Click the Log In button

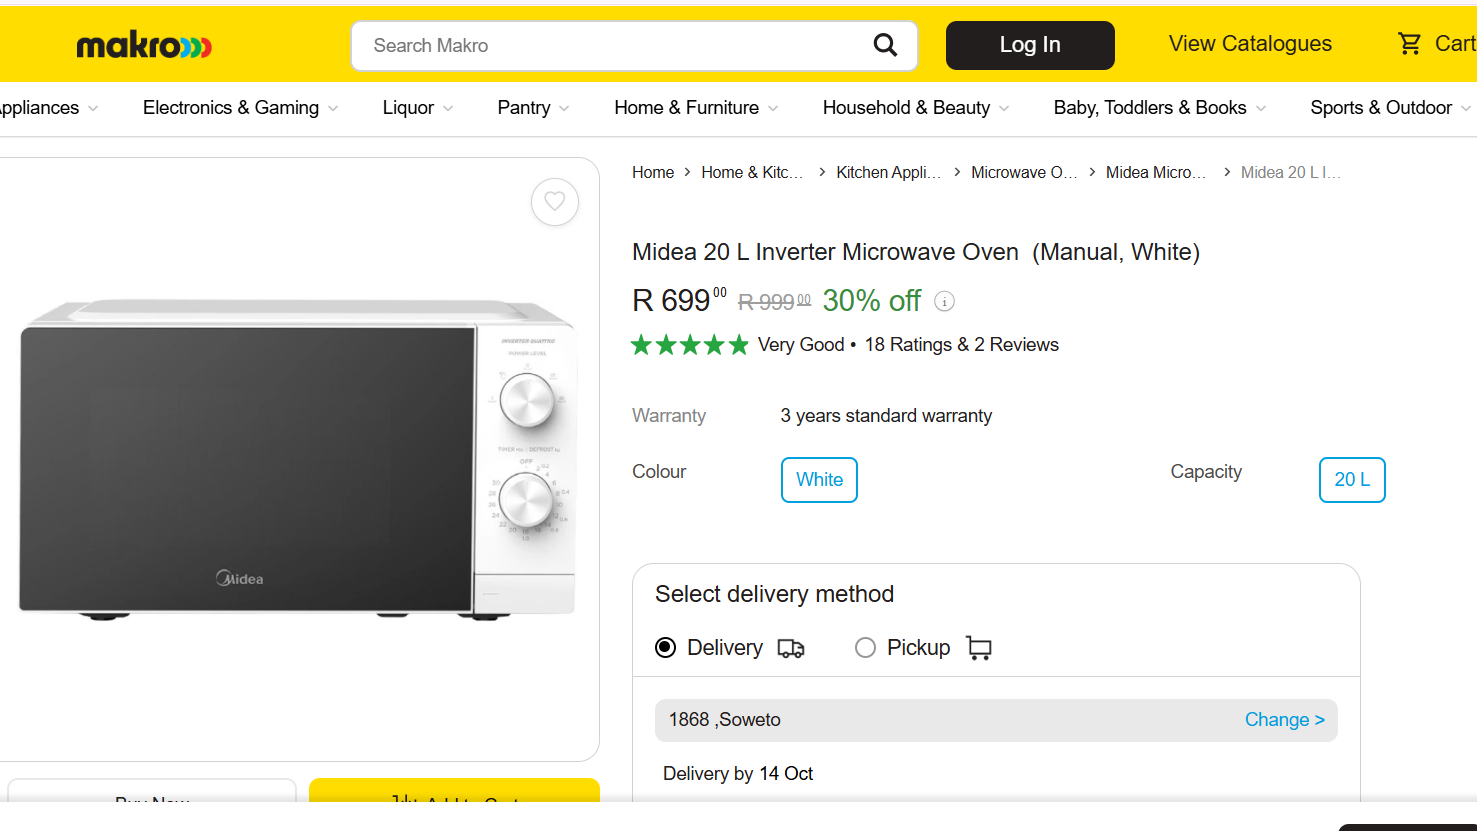pos(1030,45)
